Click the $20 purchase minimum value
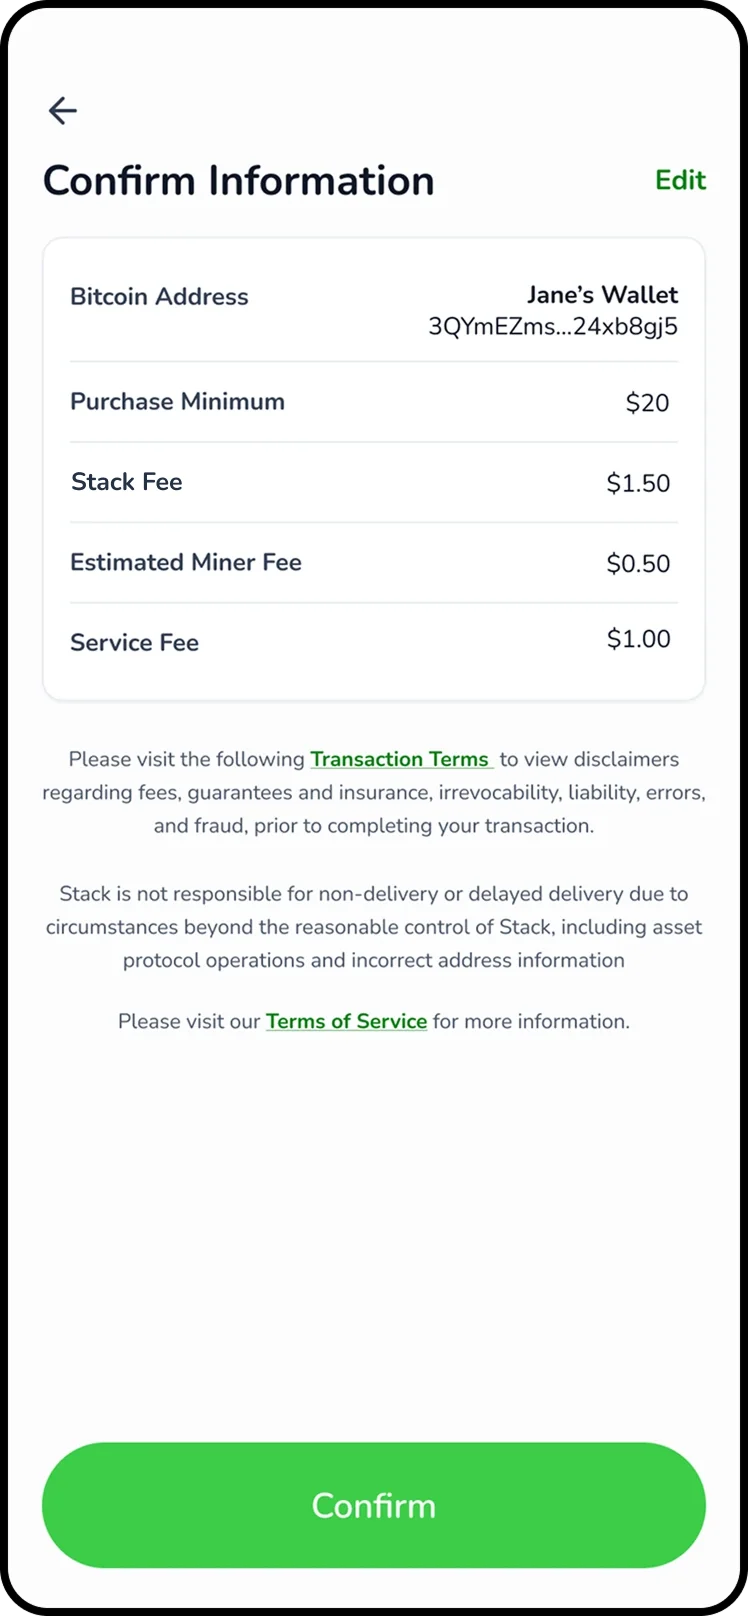Screen dimensions: 748x1616 point(647,403)
